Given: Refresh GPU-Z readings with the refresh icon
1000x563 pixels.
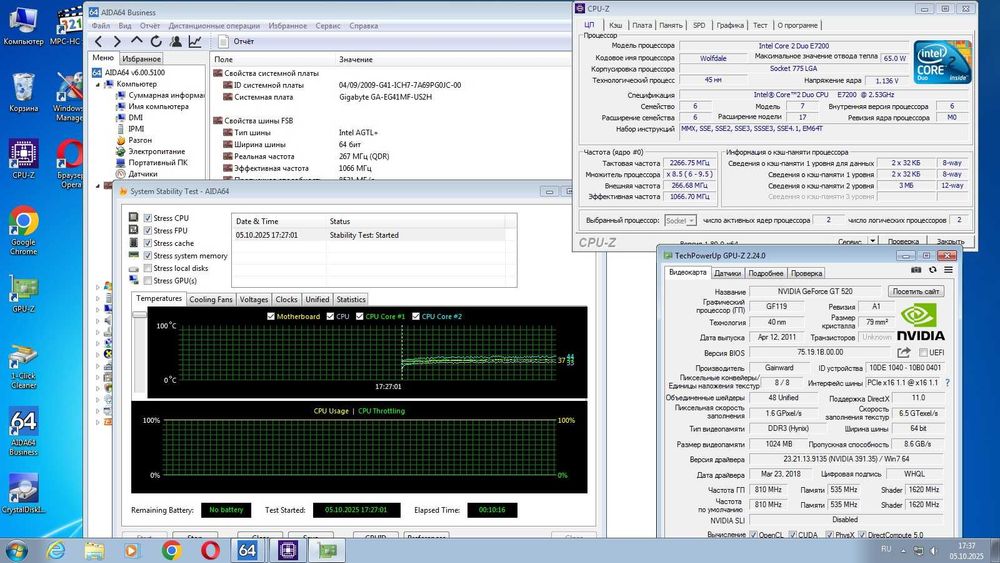Looking at the screenshot, I should [x=932, y=270].
